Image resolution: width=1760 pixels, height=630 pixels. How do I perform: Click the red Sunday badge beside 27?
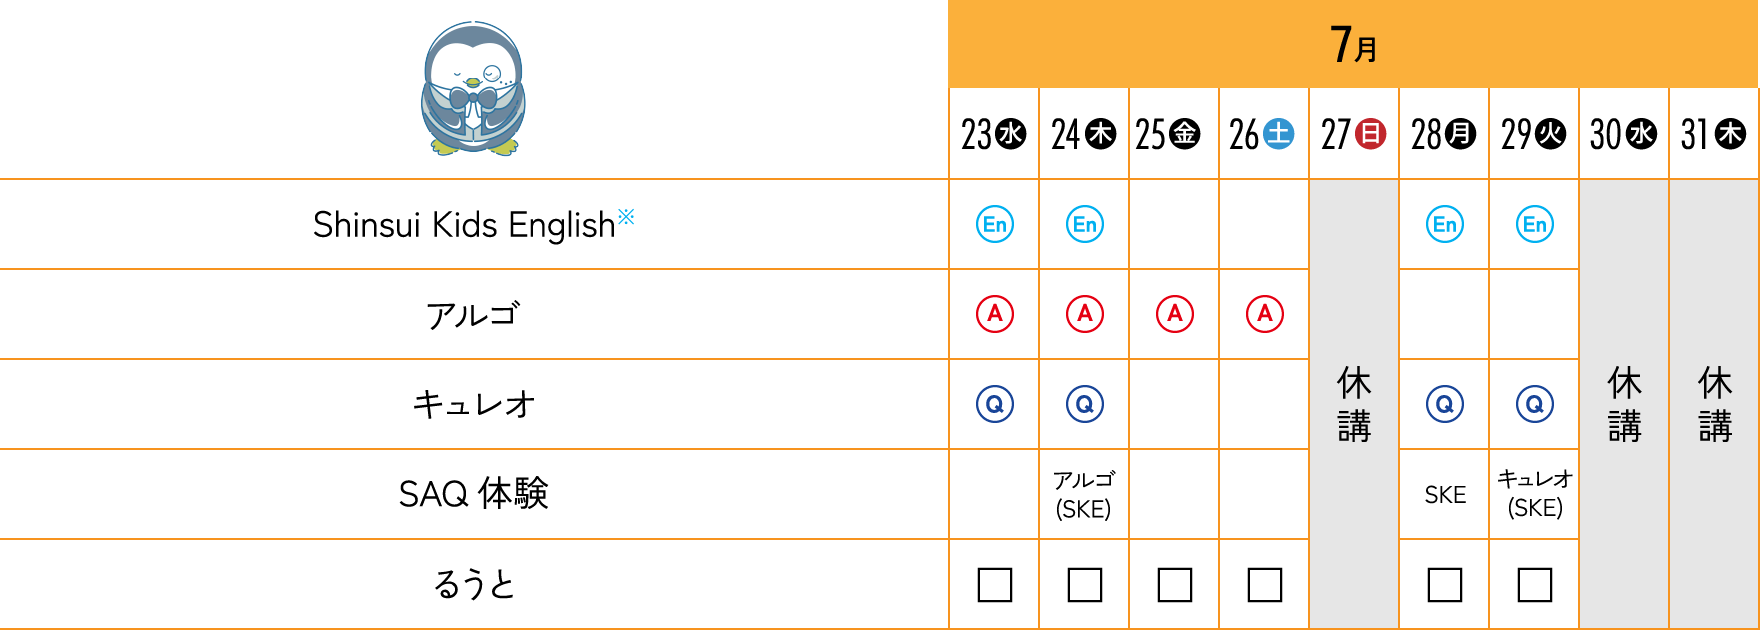[1370, 134]
